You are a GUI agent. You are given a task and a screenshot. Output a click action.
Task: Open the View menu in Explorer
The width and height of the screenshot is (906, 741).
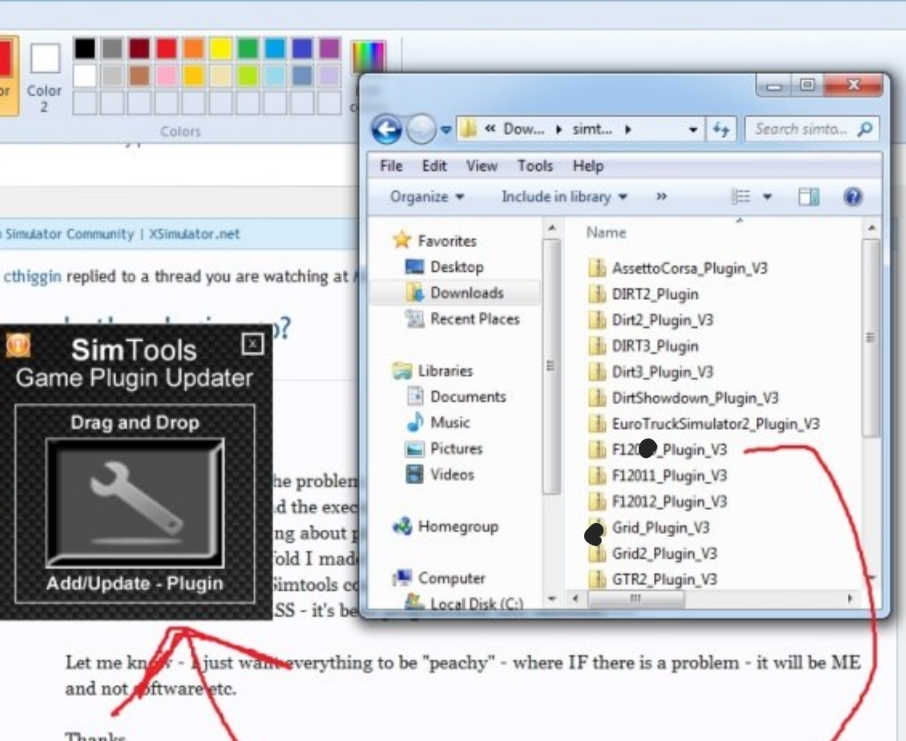(481, 166)
